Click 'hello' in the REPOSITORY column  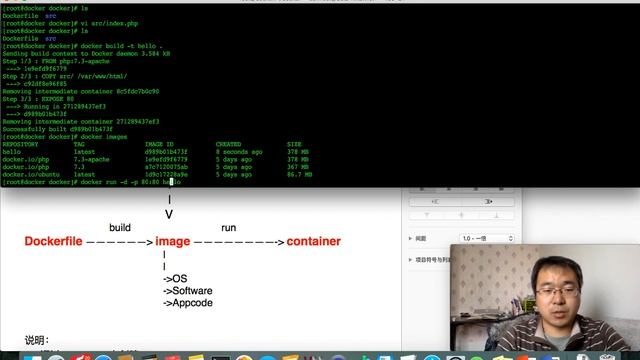[11, 152]
